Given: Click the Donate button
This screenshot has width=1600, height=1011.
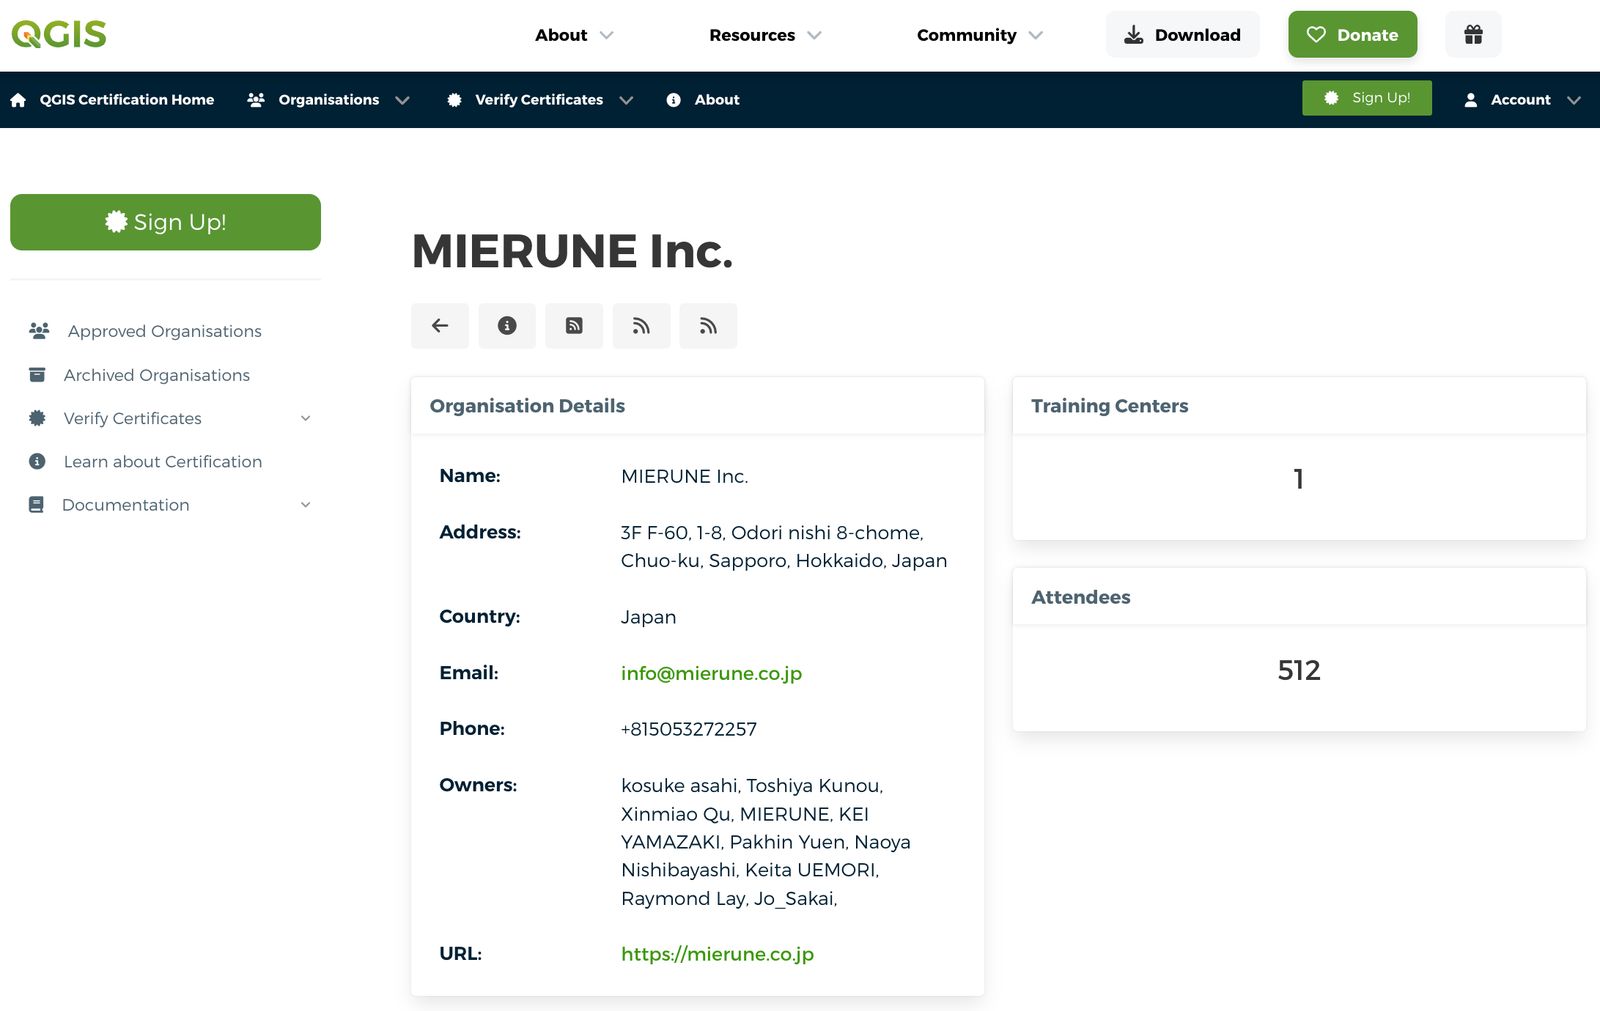Looking at the screenshot, I should (1352, 34).
